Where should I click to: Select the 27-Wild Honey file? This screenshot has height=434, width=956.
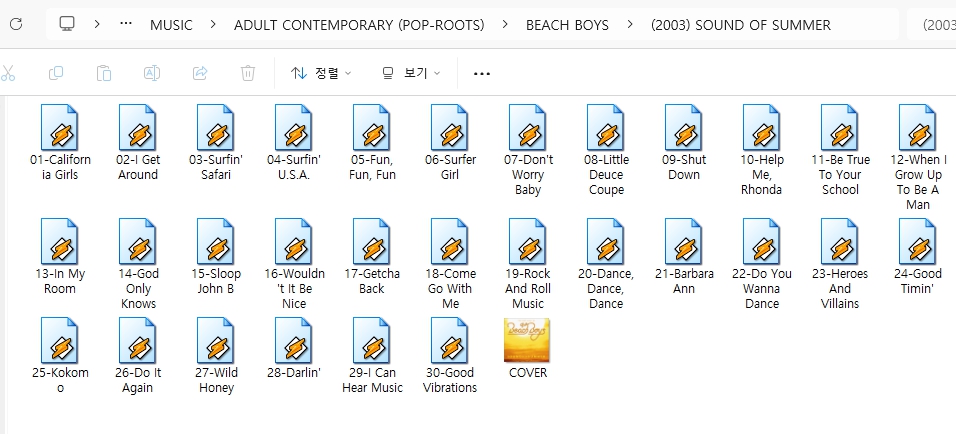point(216,355)
